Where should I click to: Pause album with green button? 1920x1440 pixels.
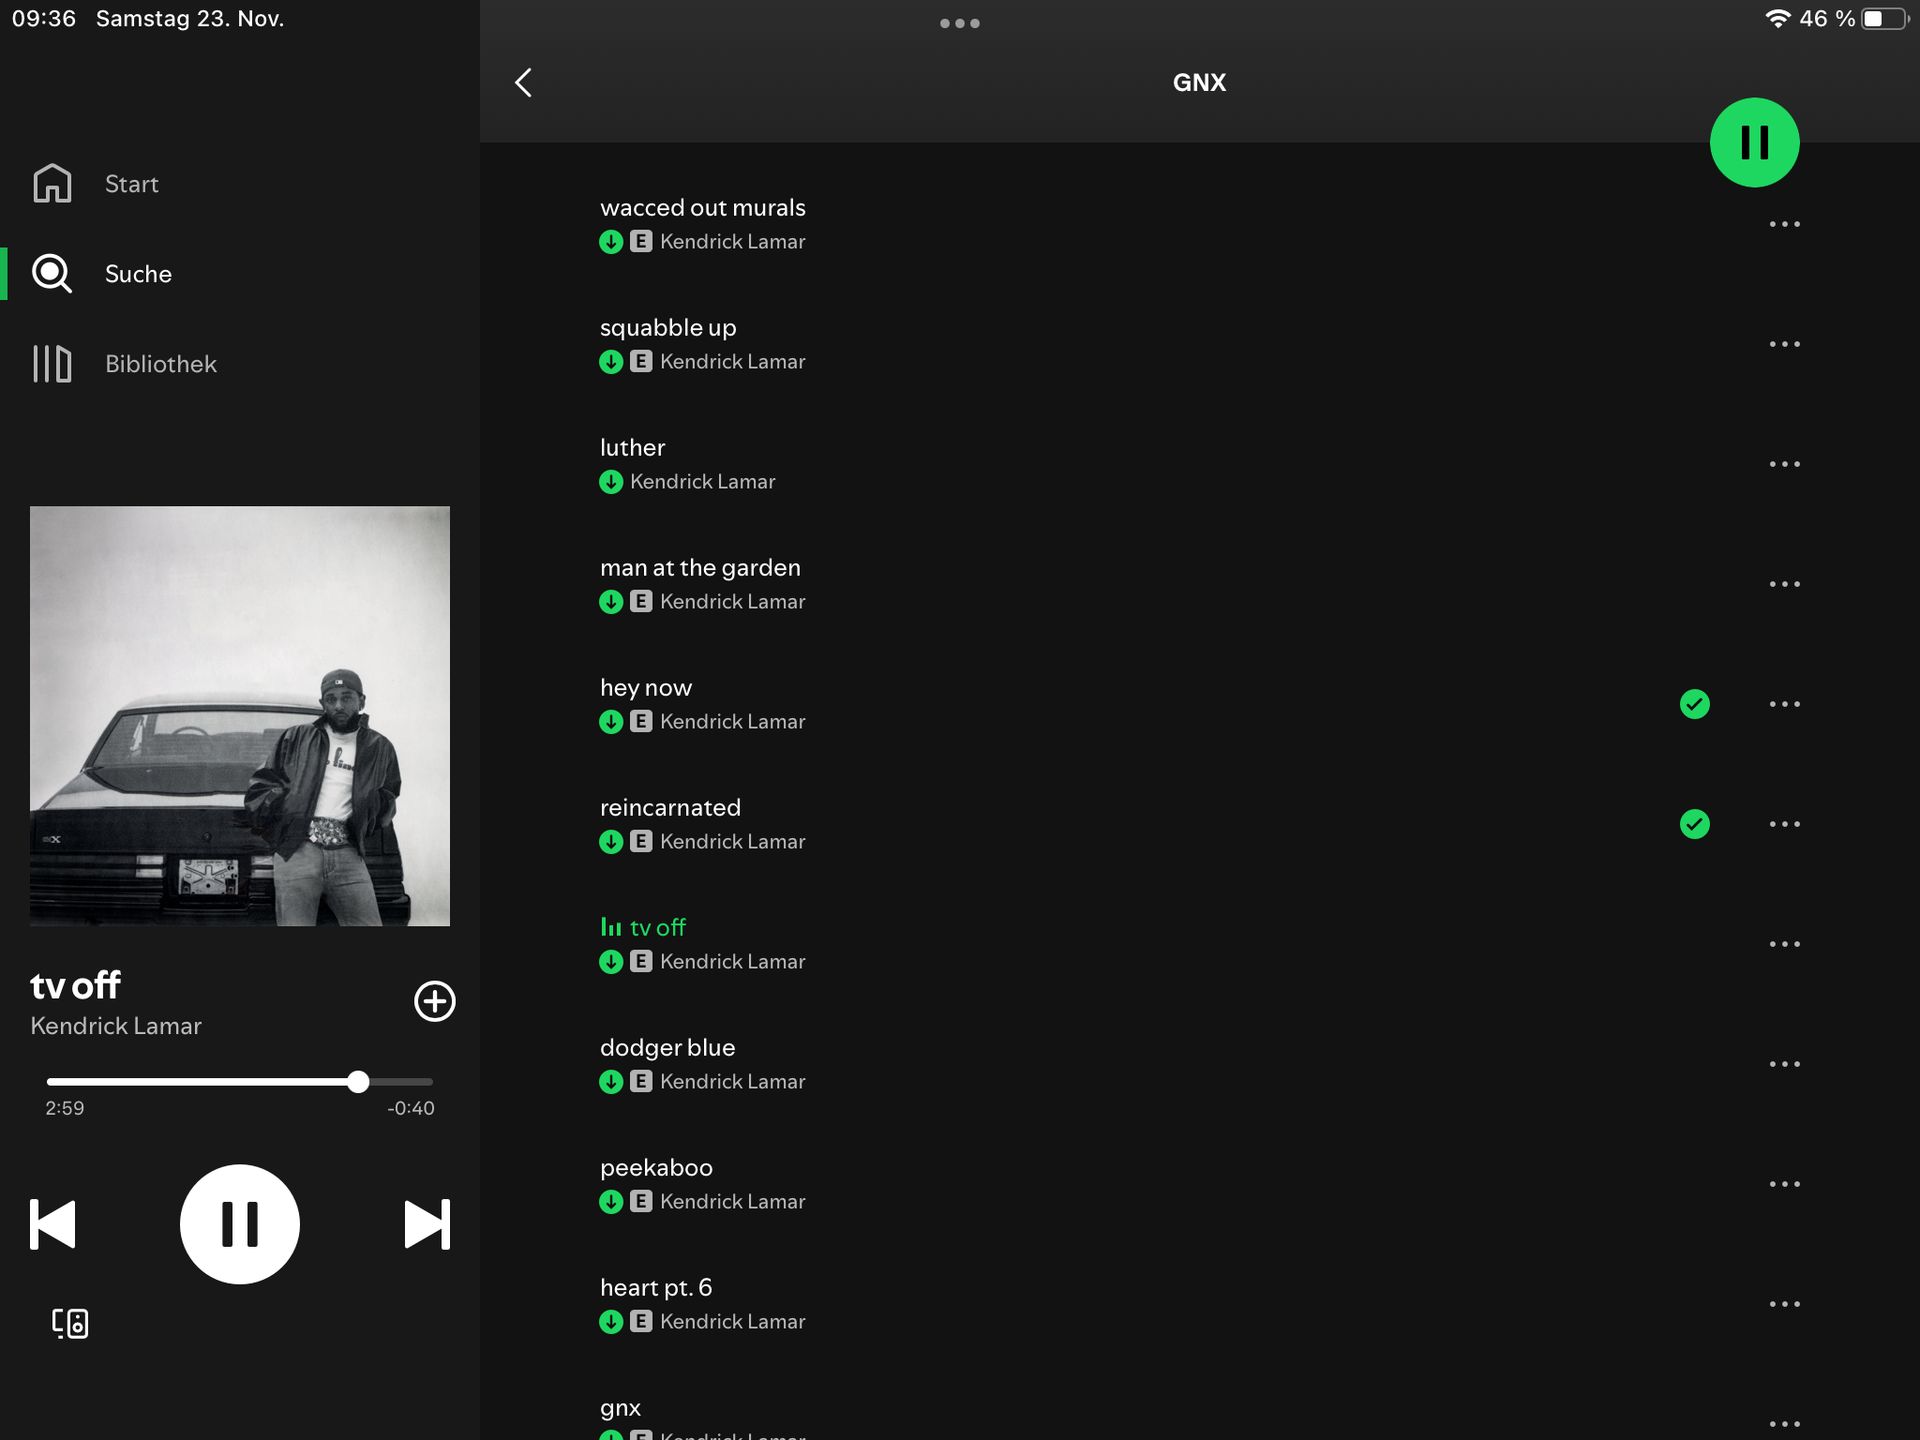tap(1754, 142)
